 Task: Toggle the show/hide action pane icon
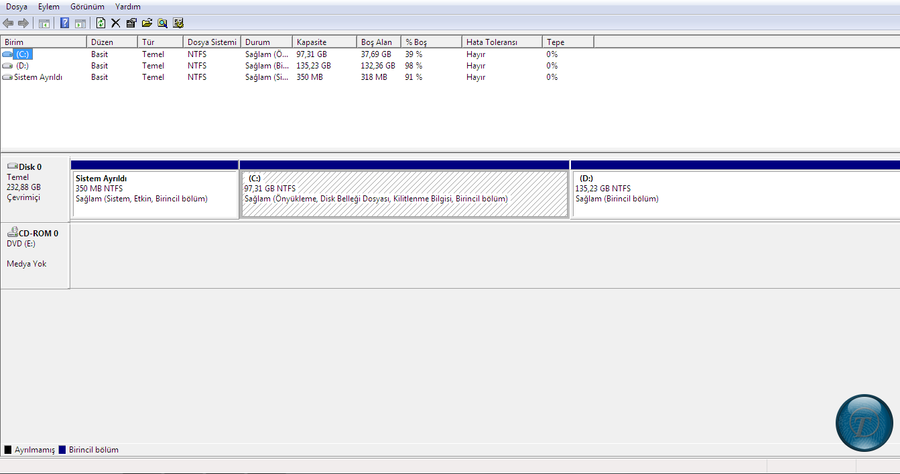(80, 23)
